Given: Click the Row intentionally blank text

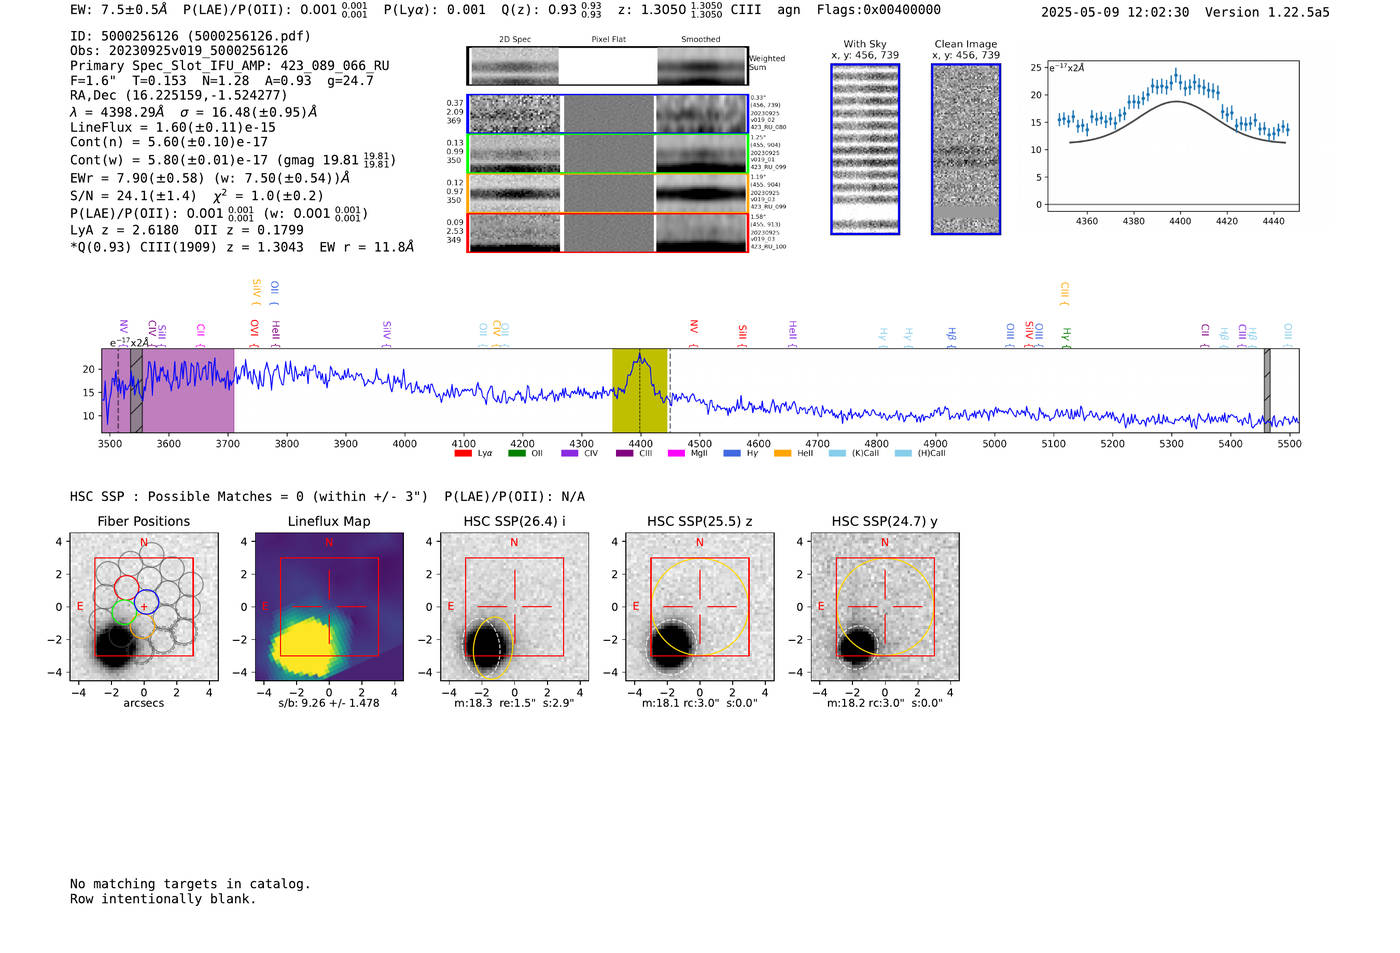Looking at the screenshot, I should tap(163, 899).
